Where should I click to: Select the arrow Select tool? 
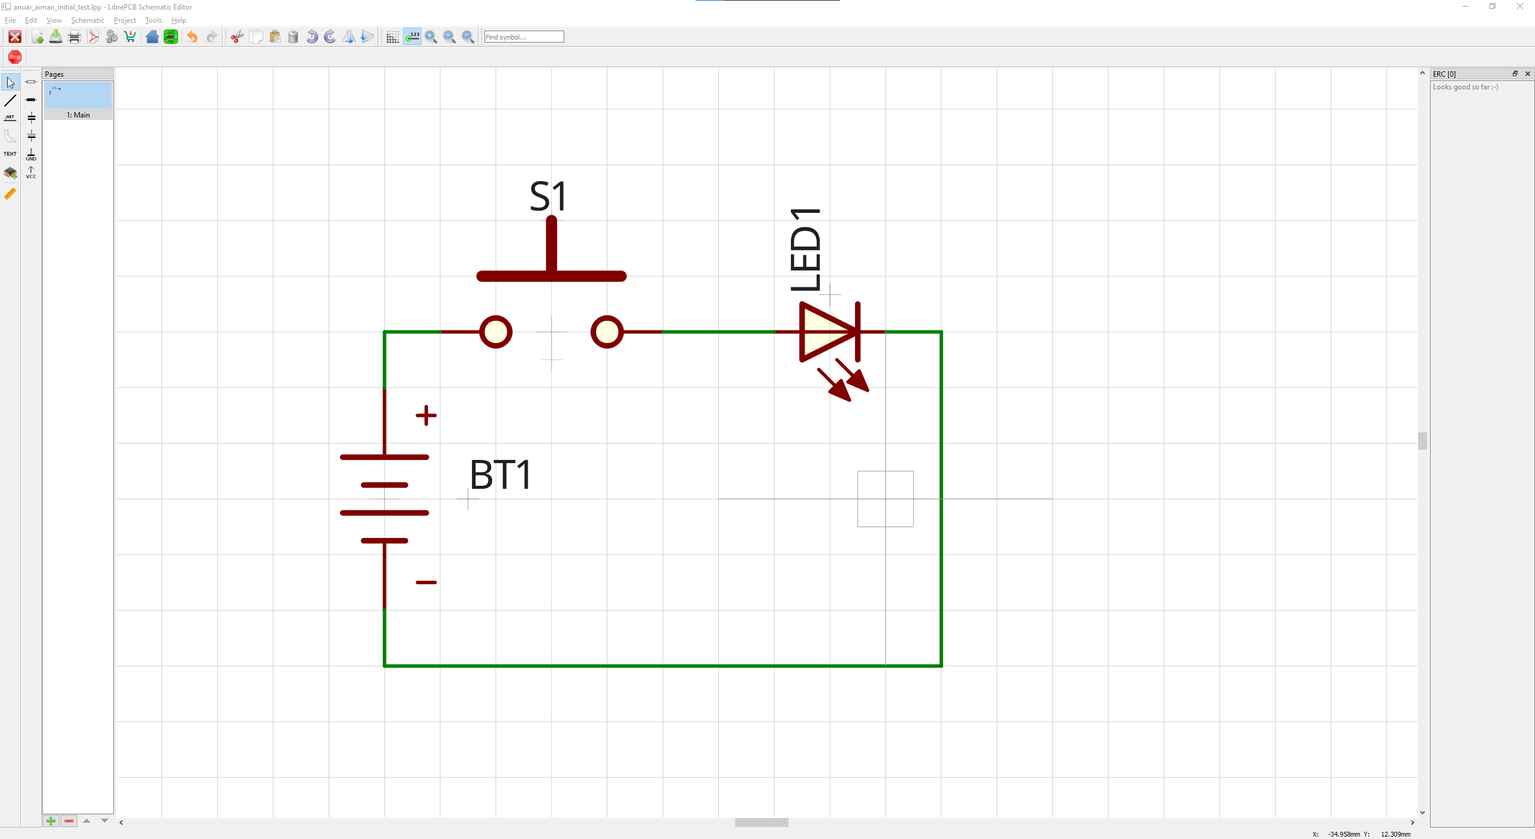coord(10,82)
